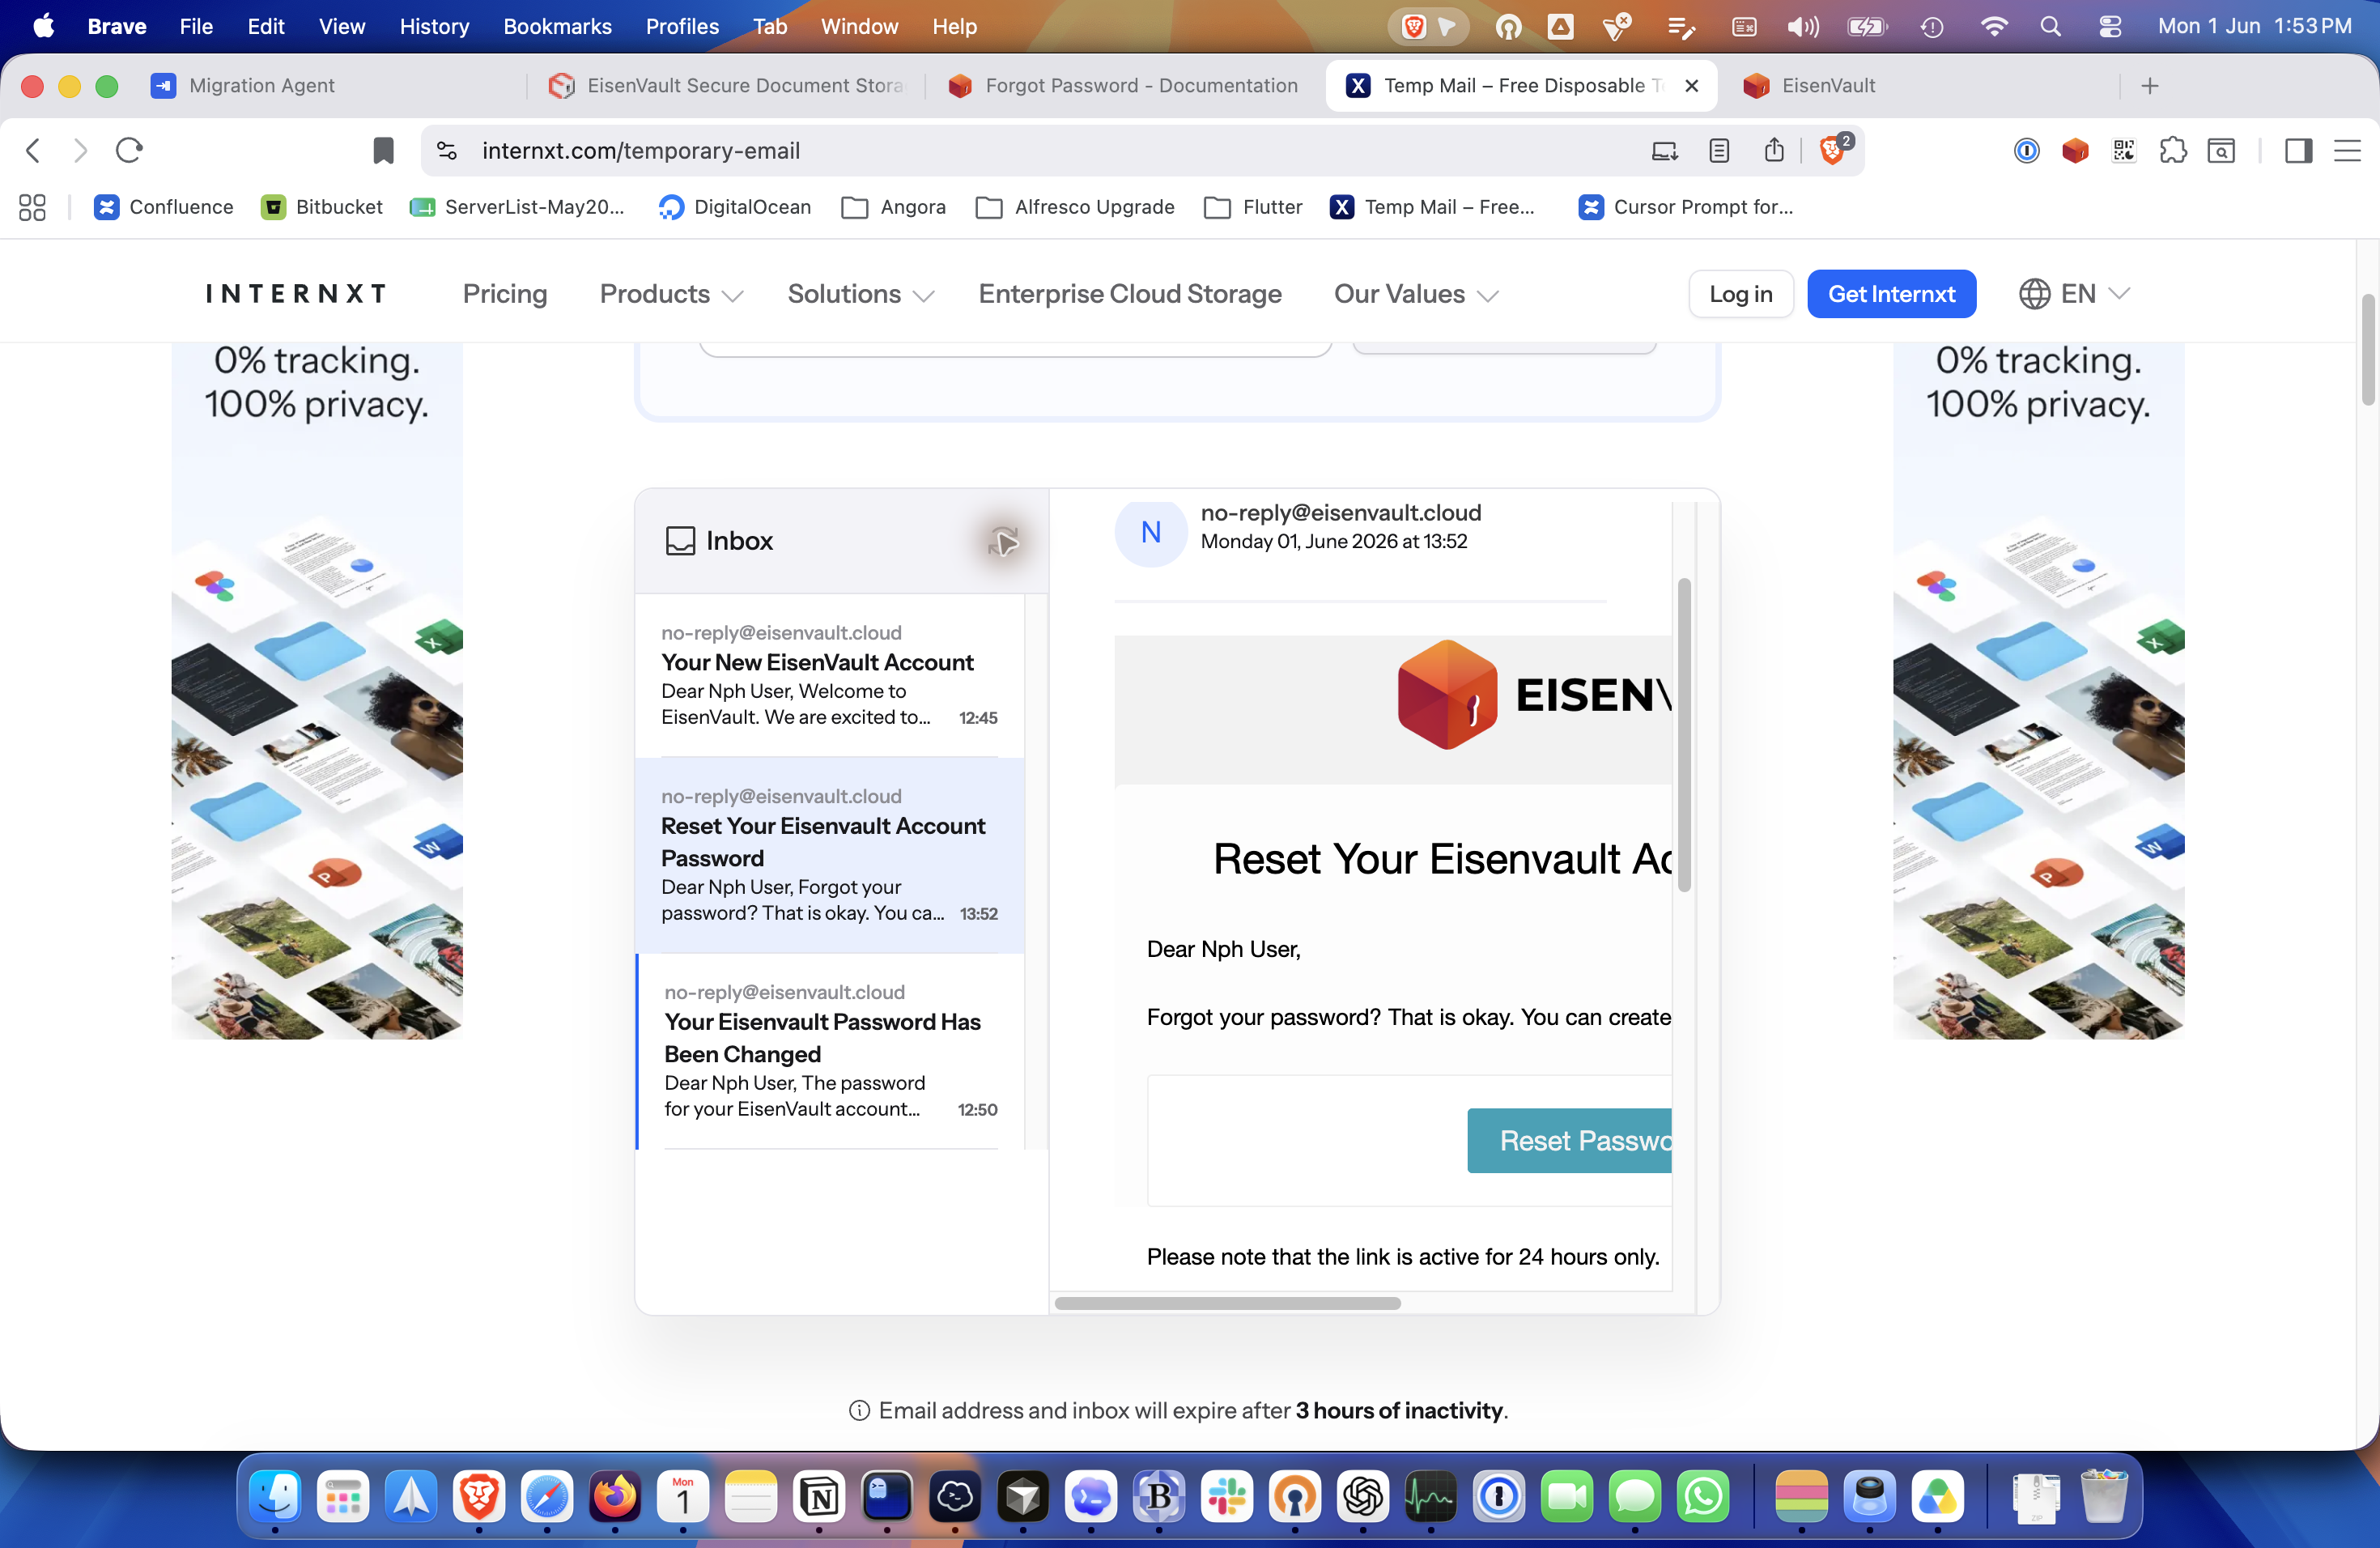This screenshot has height=1548, width=2380.
Task: Open the Bookmarks menu
Action: [557, 27]
